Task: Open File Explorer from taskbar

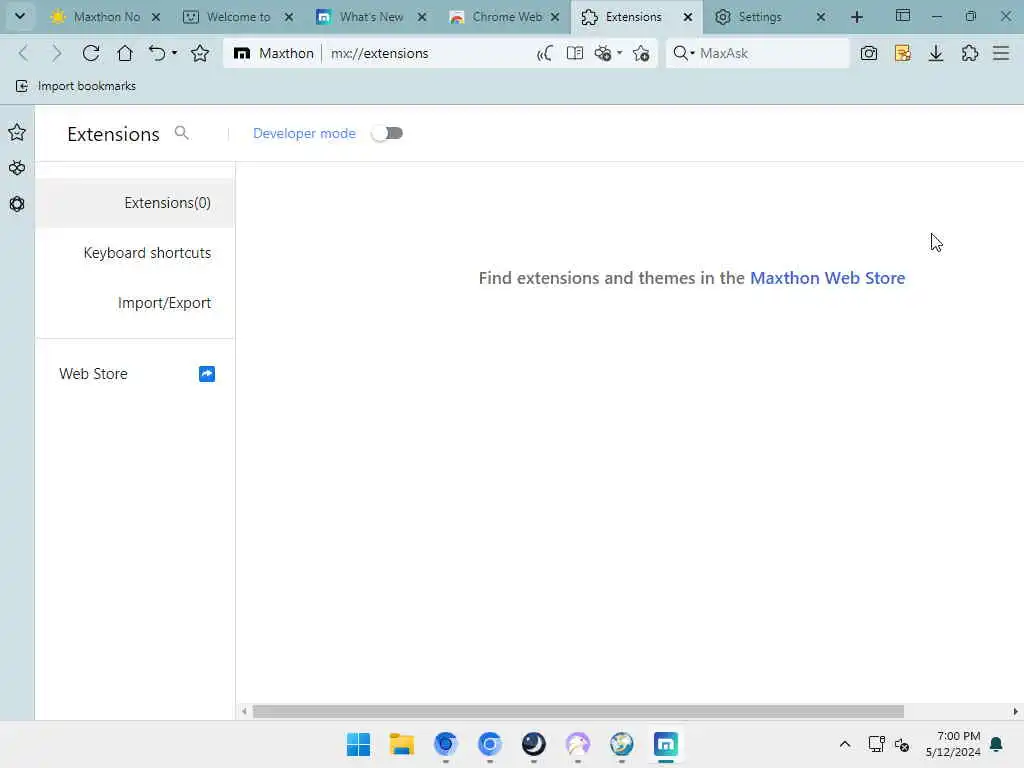Action: [x=402, y=744]
